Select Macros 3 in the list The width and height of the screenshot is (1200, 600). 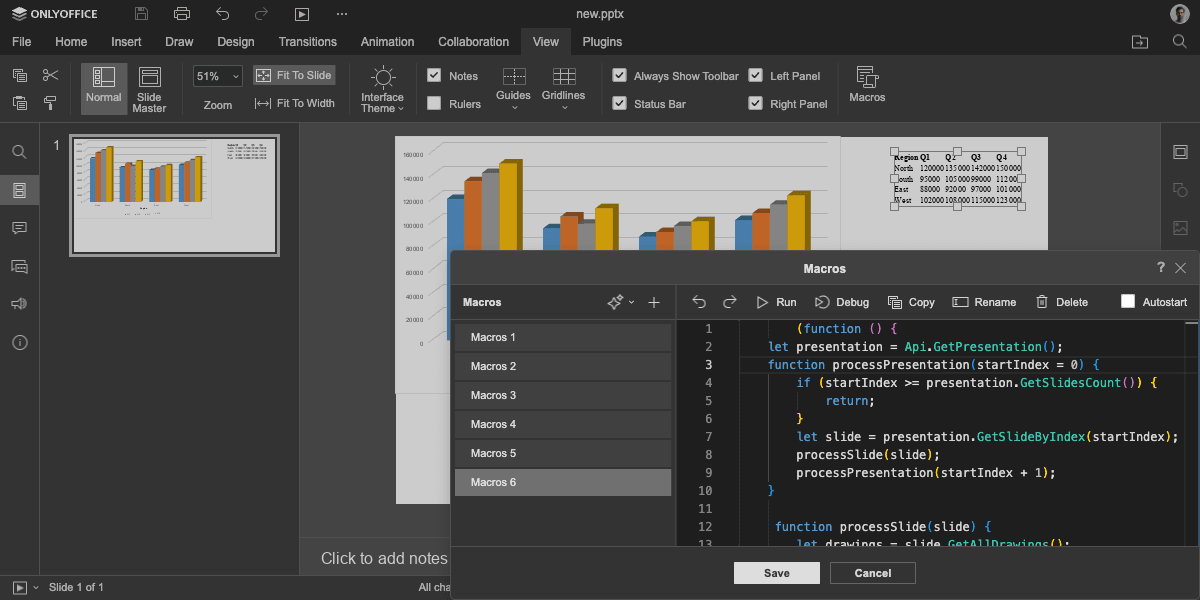click(x=563, y=395)
